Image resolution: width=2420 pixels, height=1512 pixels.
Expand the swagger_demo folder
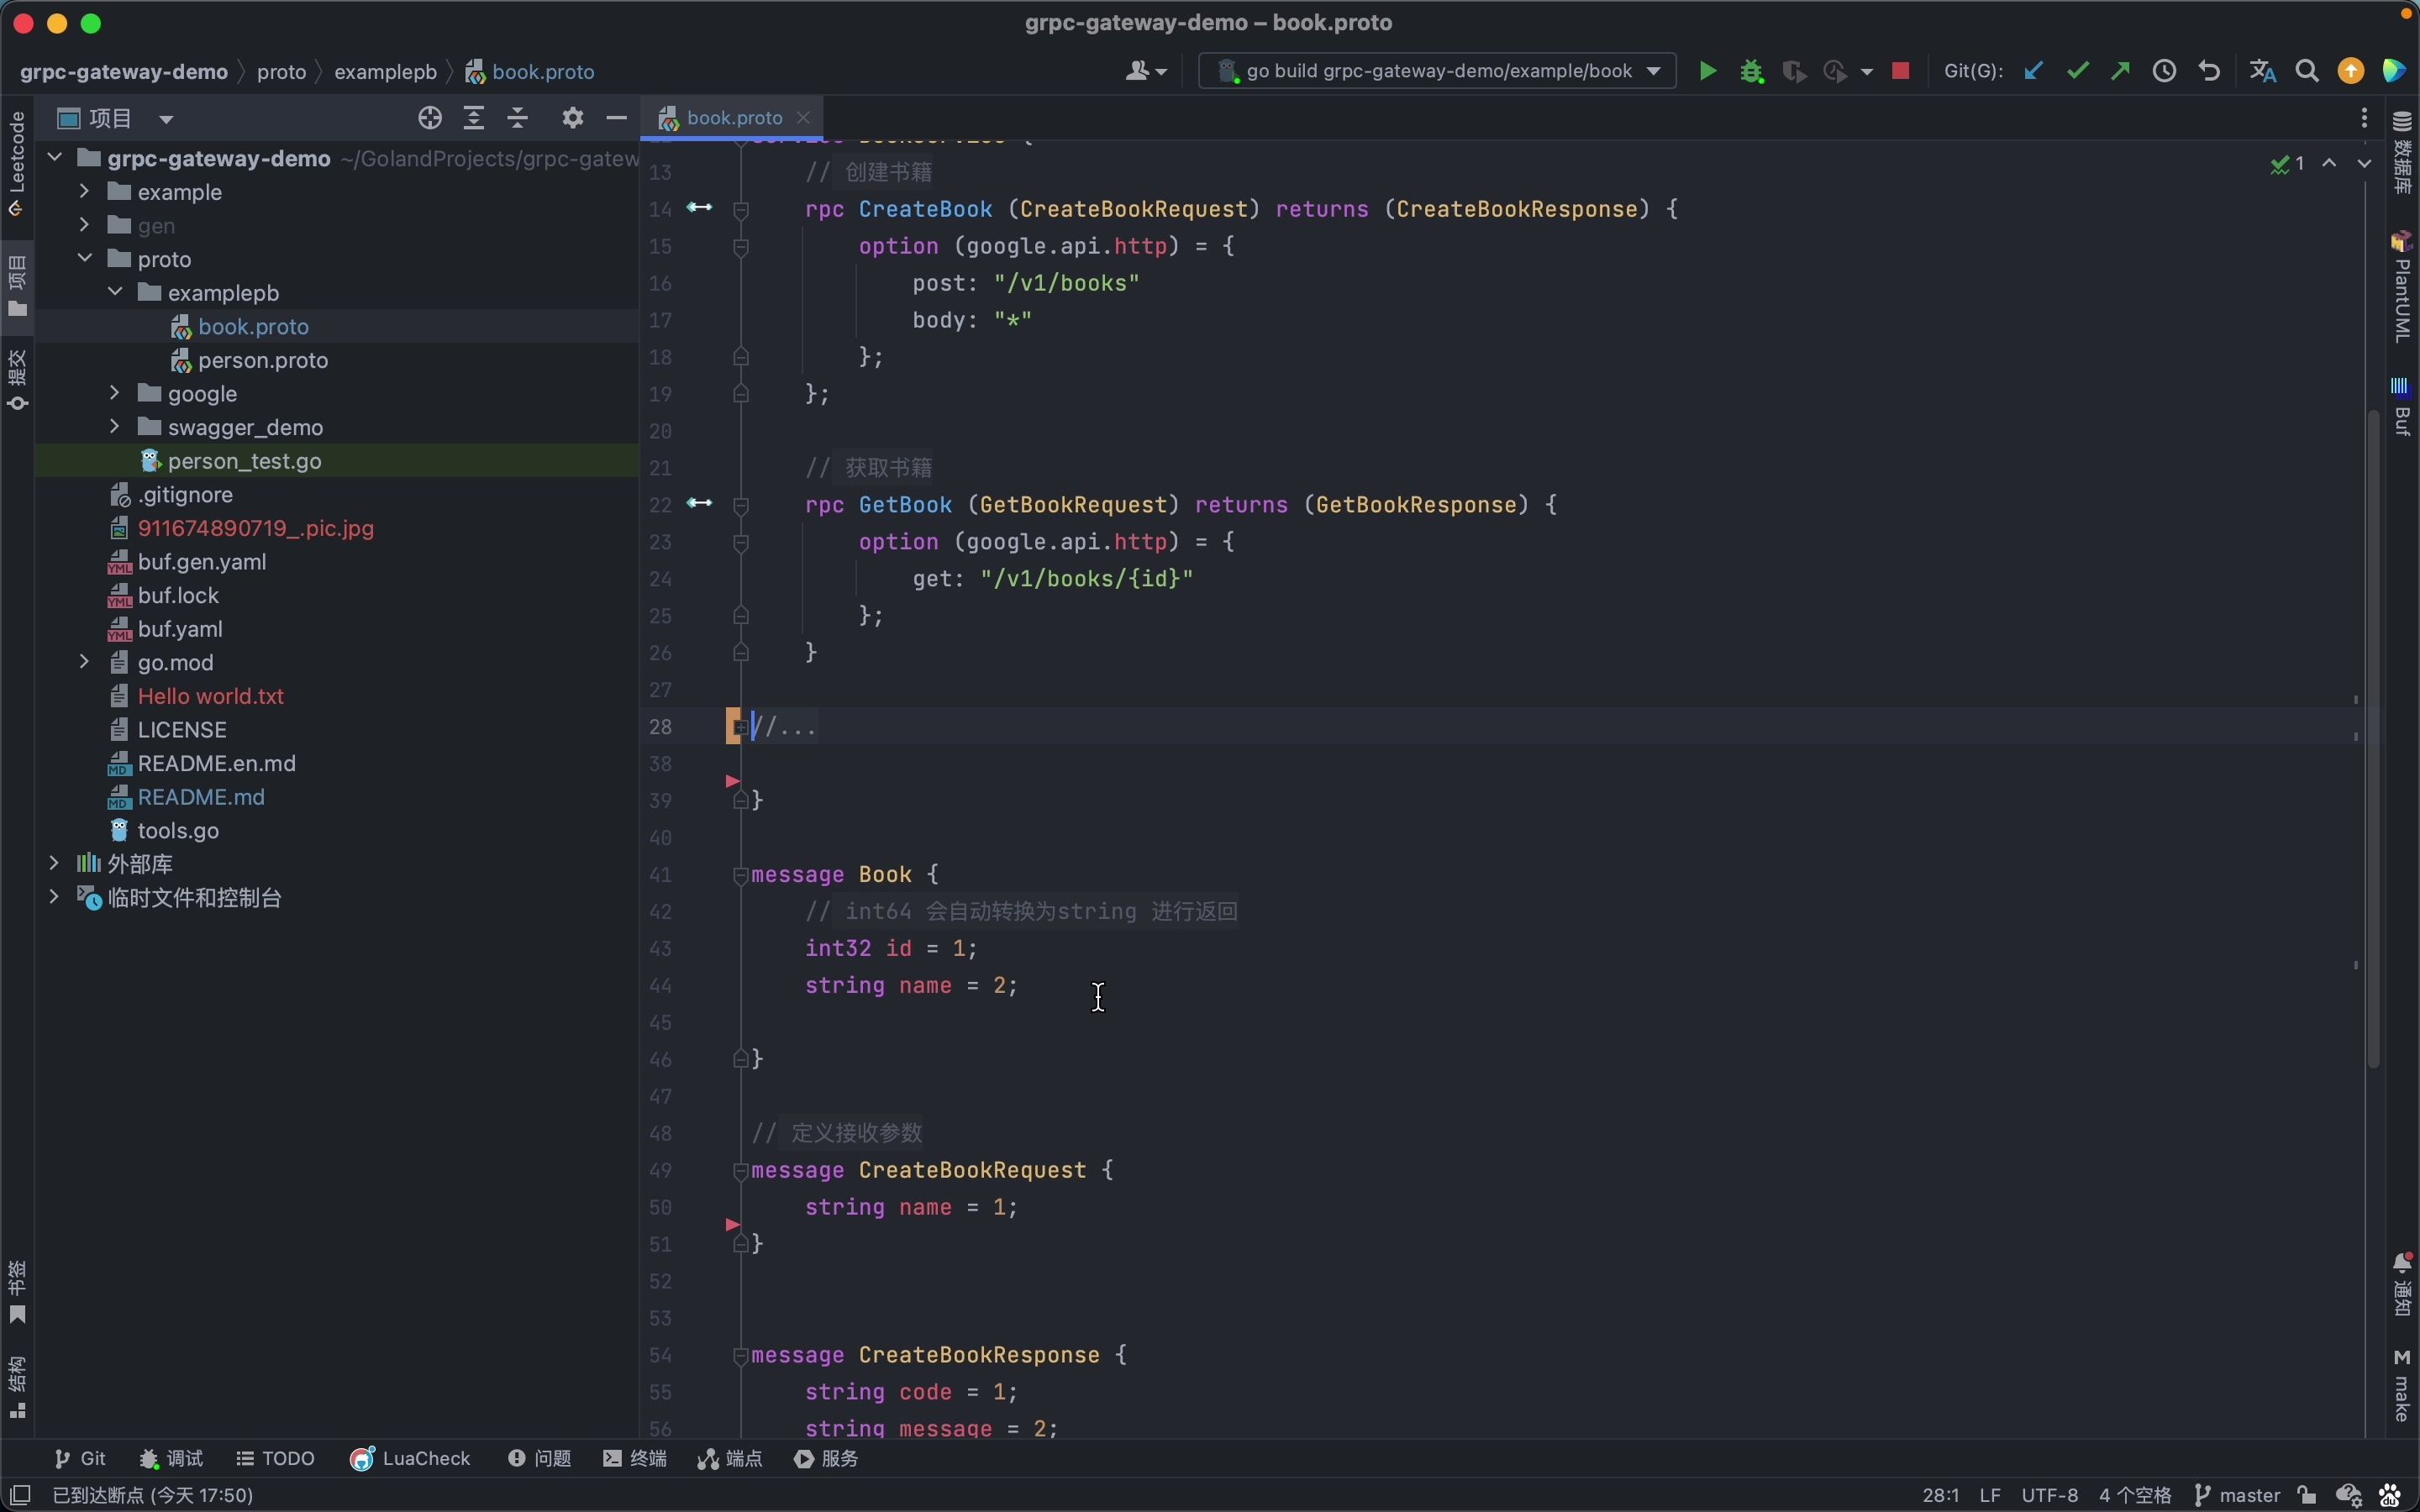click(x=114, y=427)
